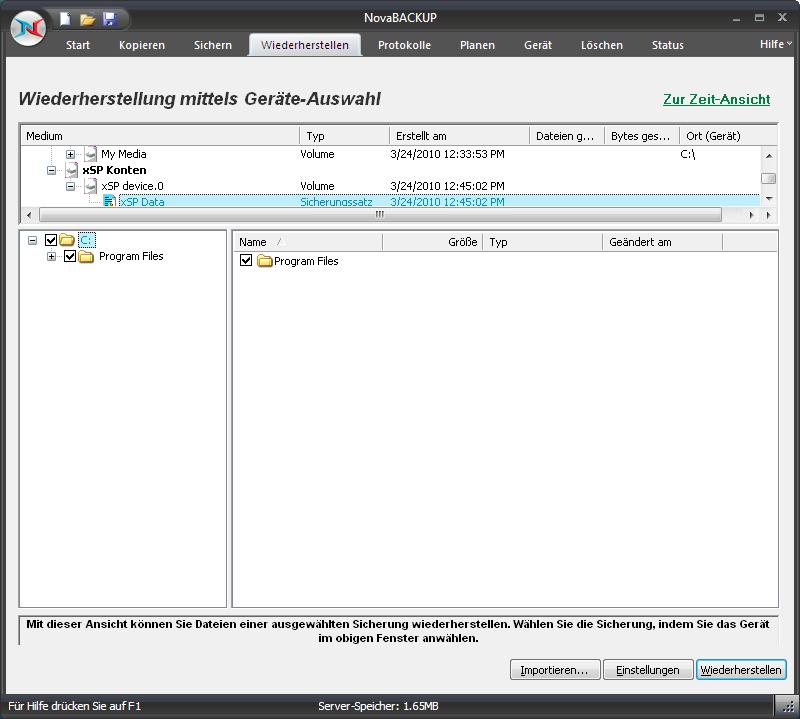This screenshot has width=800, height=719.
Task: Toggle Program Files checkbox in left tree
Action: pyautogui.click(x=70, y=256)
